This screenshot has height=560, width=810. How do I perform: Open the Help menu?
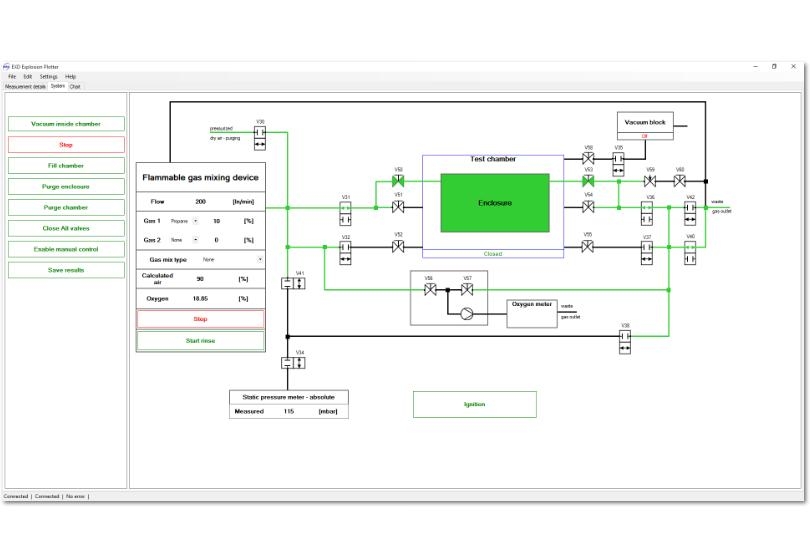(x=70, y=76)
